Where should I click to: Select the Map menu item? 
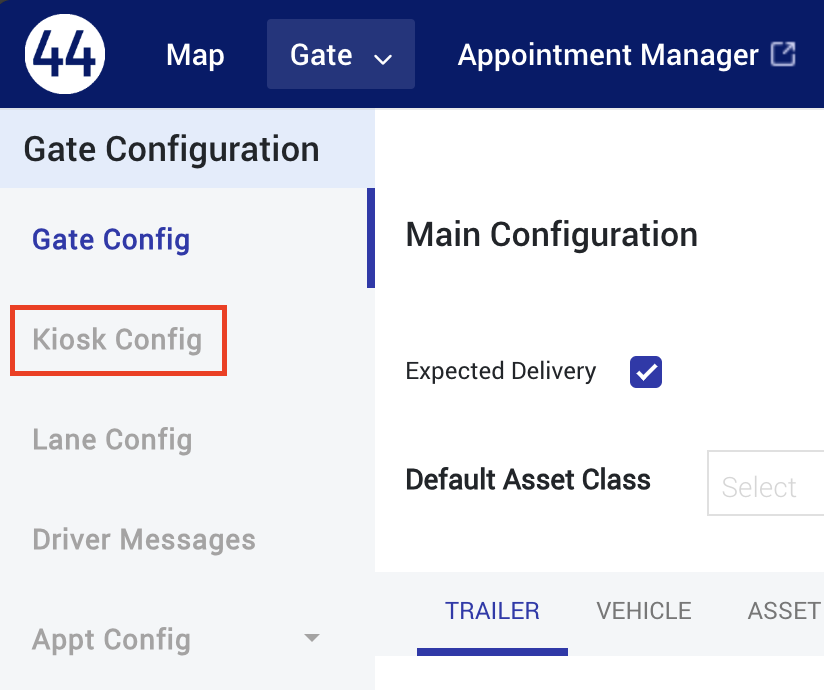195,55
